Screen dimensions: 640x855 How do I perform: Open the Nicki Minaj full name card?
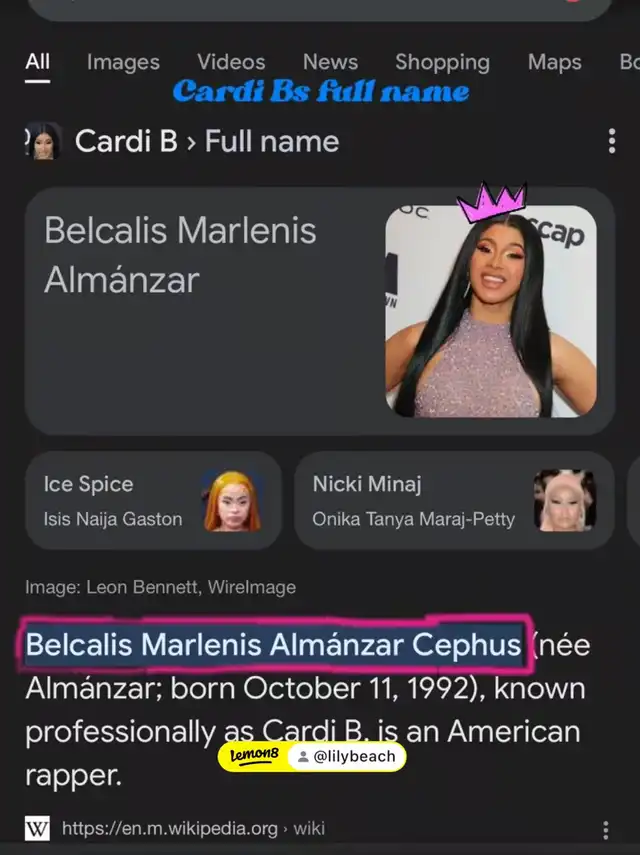click(x=454, y=501)
